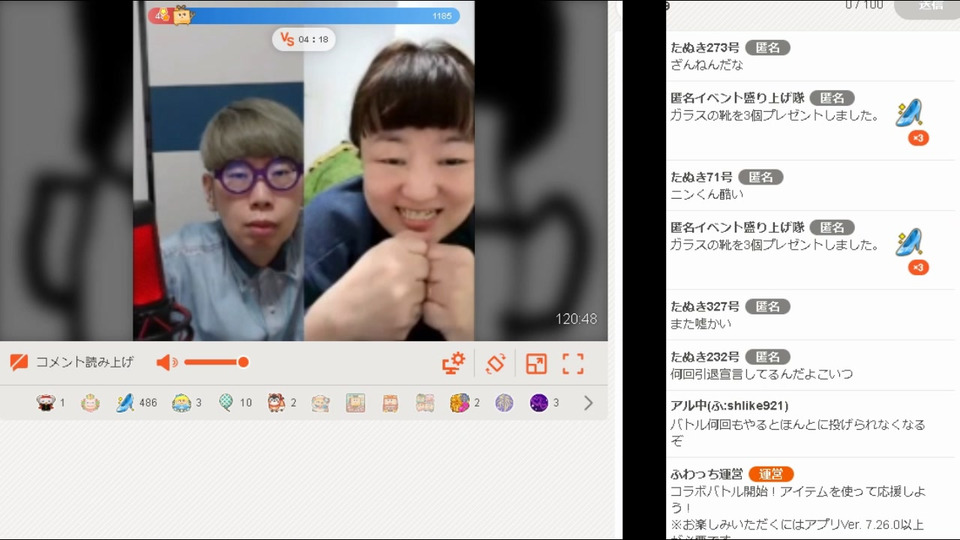960x540 pixels.
Task: Select the orange shop-front gift item
Action: (390, 402)
